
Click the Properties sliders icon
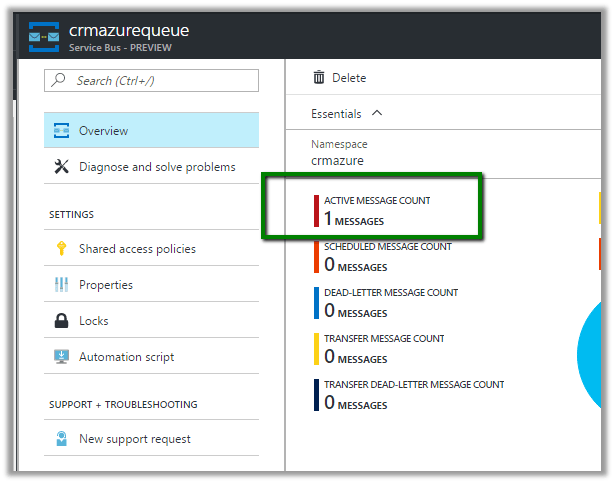click(61, 284)
